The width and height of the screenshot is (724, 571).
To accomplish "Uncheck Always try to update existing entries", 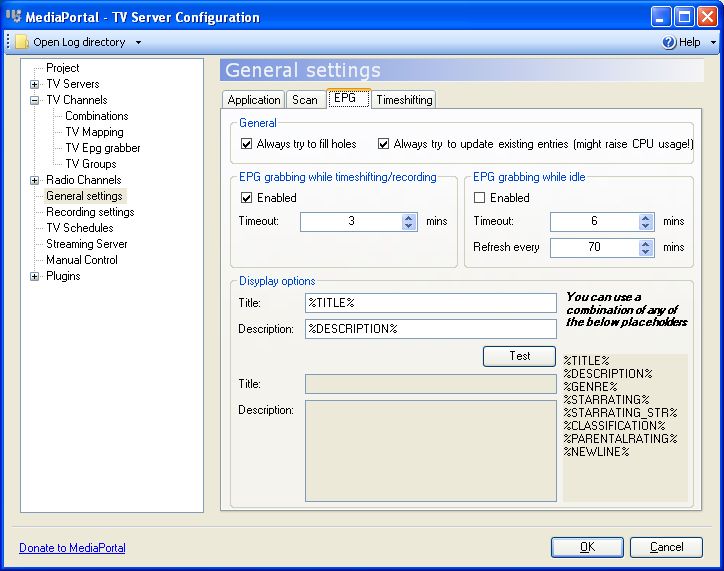I will click(384, 144).
